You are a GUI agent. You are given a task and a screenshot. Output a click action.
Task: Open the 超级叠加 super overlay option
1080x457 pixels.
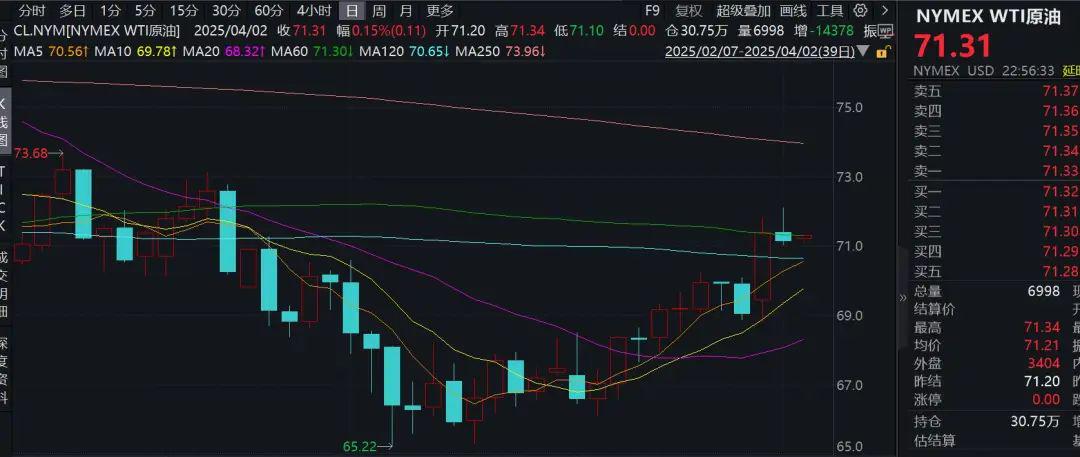click(743, 10)
